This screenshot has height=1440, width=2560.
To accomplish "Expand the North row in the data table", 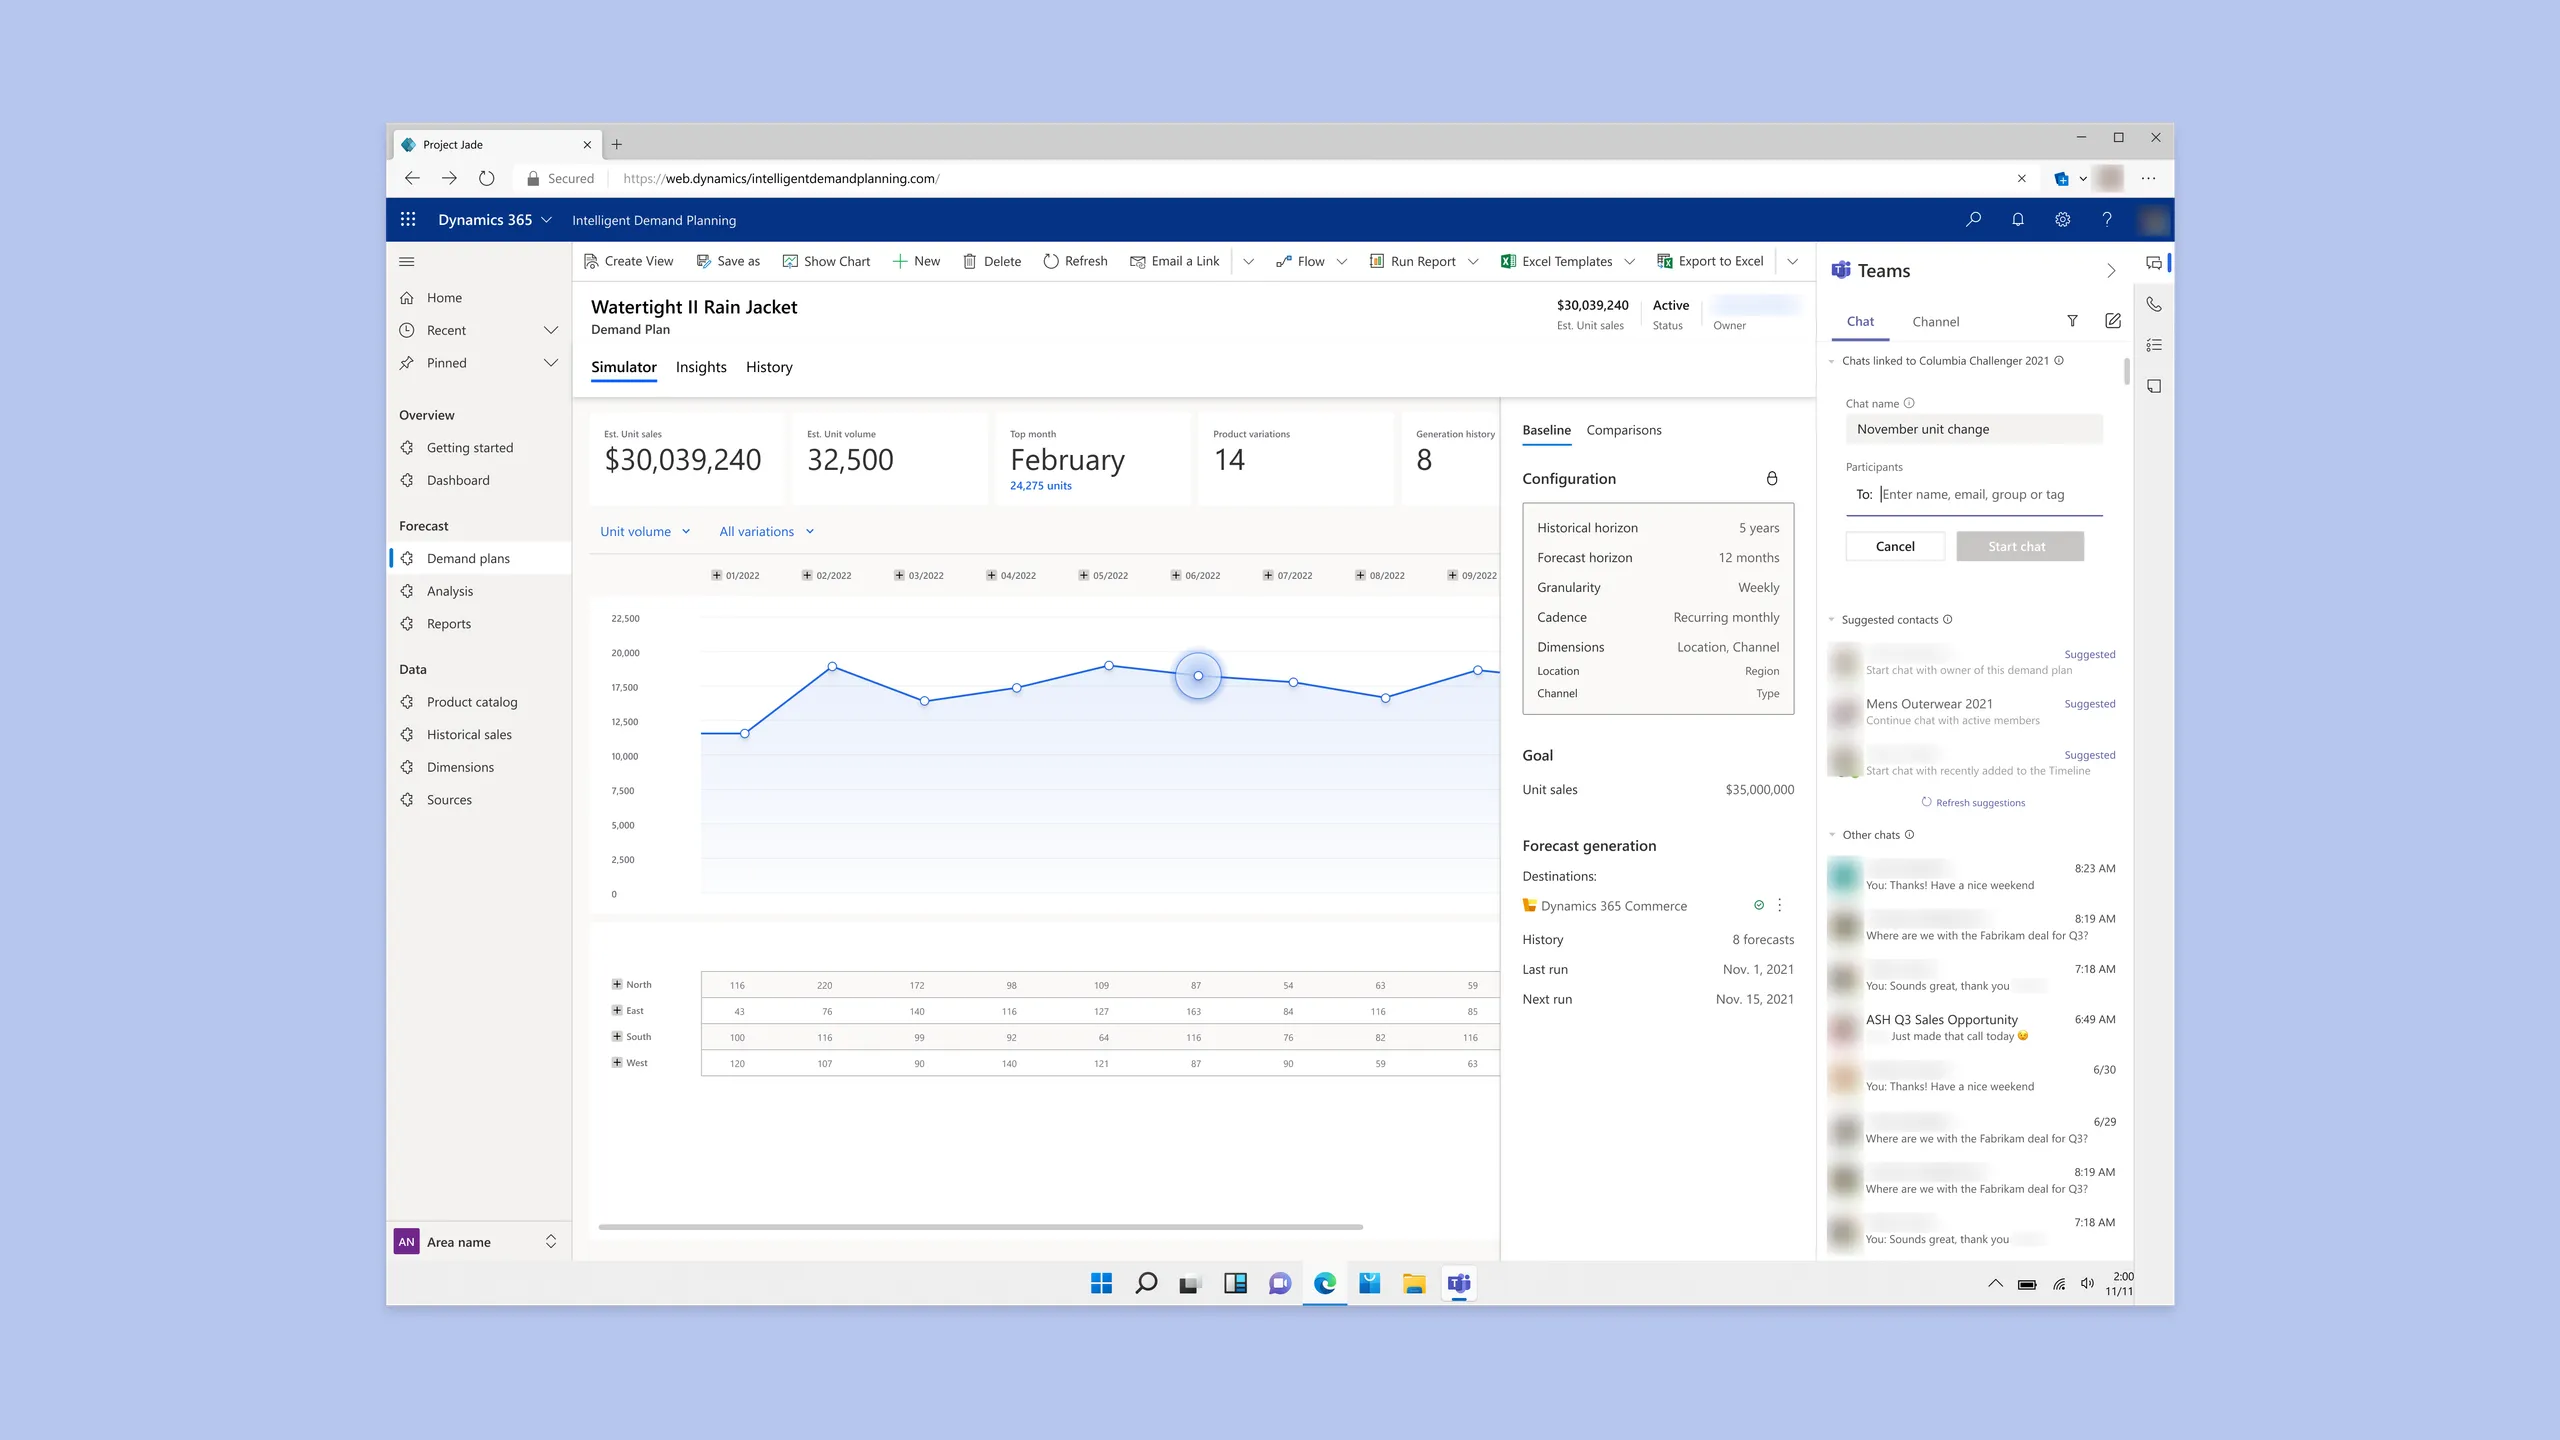I will [617, 984].
